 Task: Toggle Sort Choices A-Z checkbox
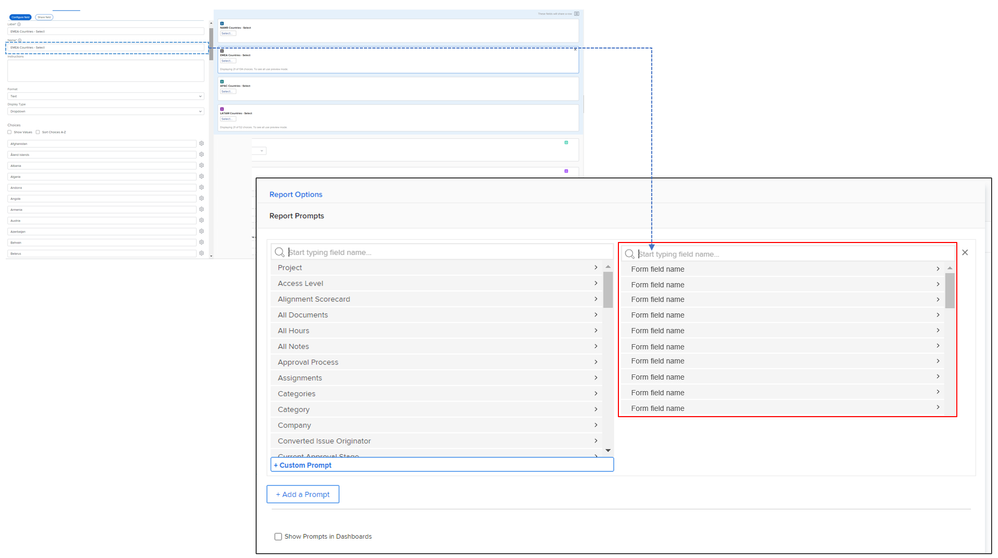[x=38, y=132]
